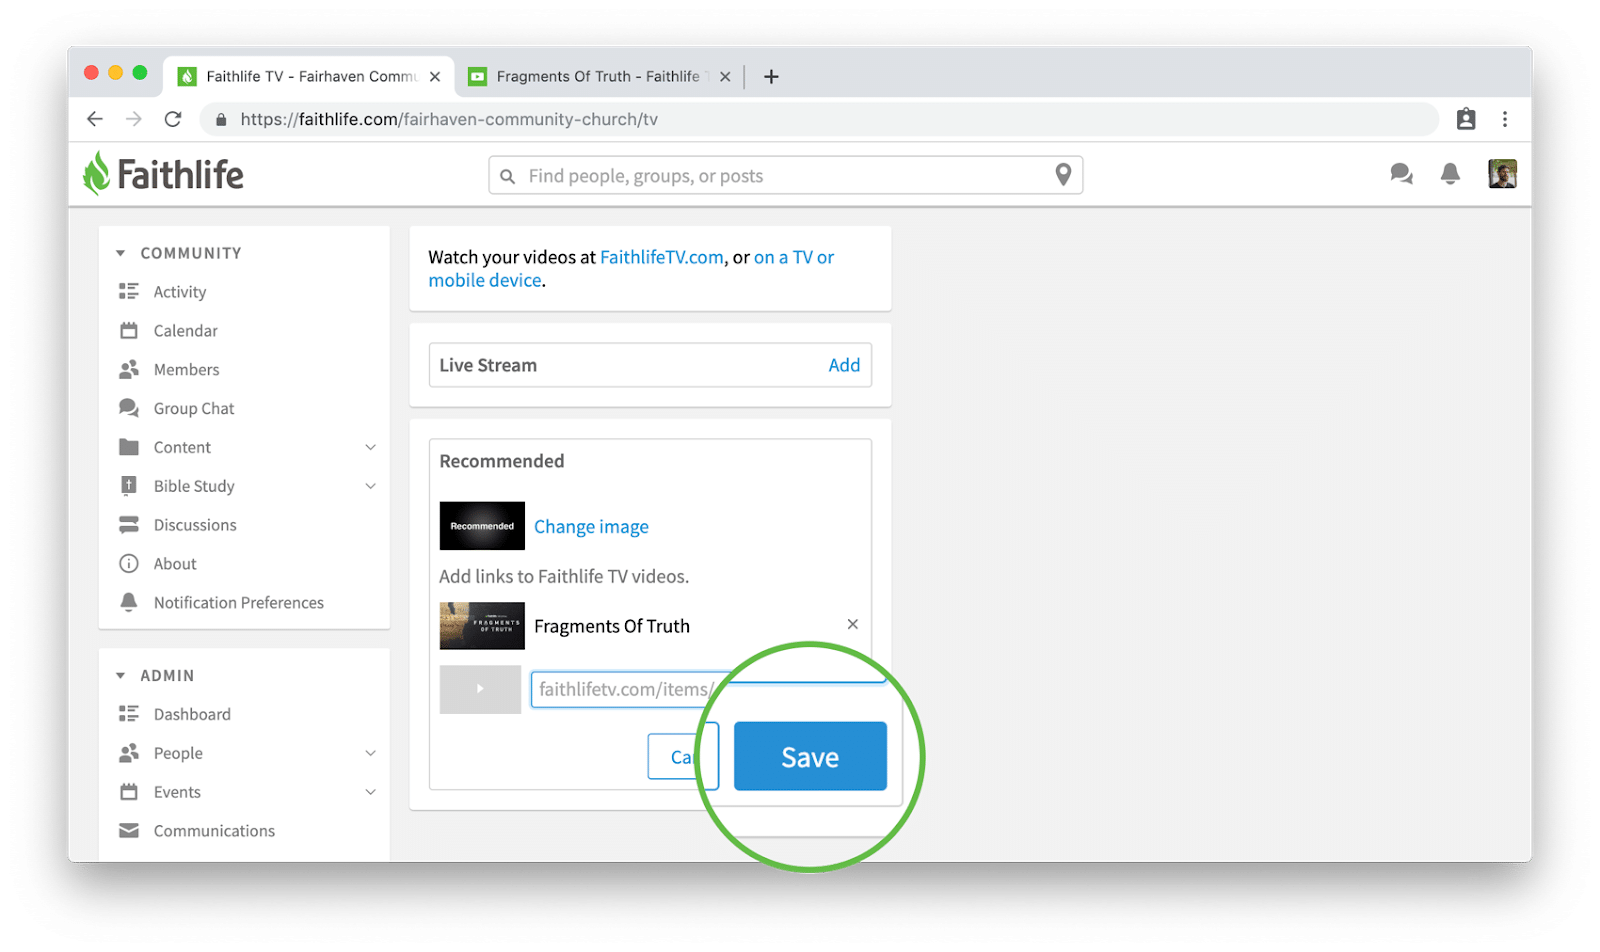Expand the Events submenu chevron

tap(370, 792)
